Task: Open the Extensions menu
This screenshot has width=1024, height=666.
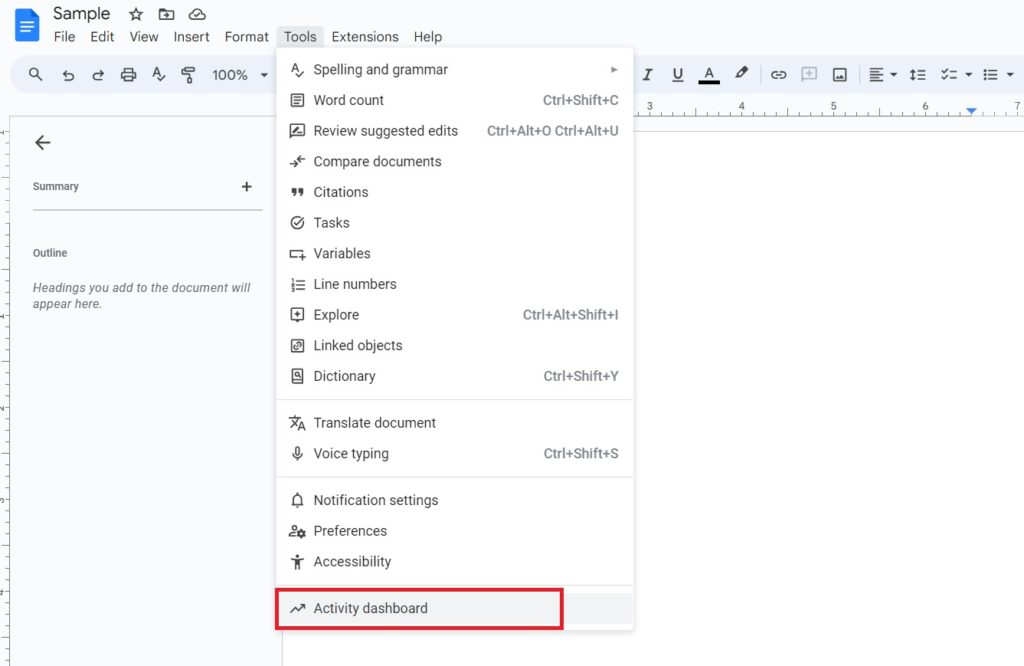Action: pyautogui.click(x=365, y=36)
